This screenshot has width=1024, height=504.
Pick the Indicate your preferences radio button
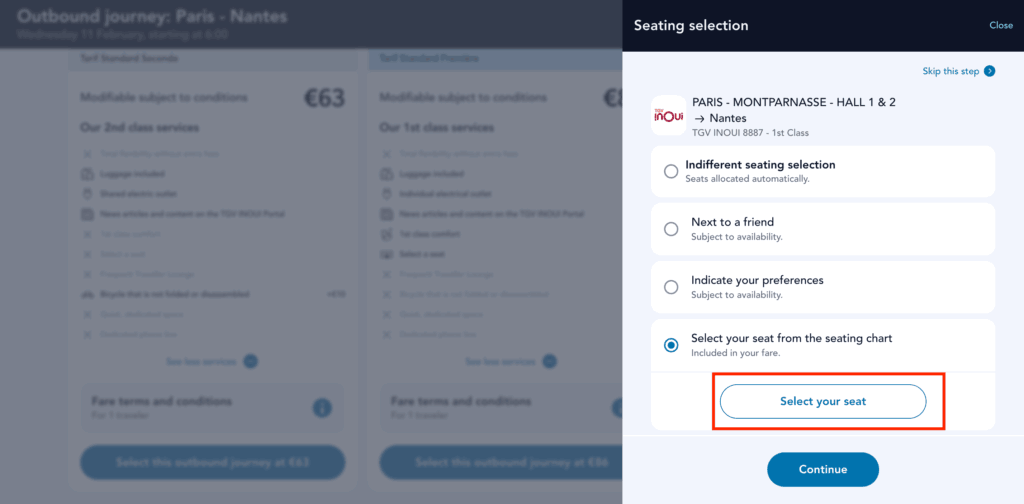tap(671, 287)
